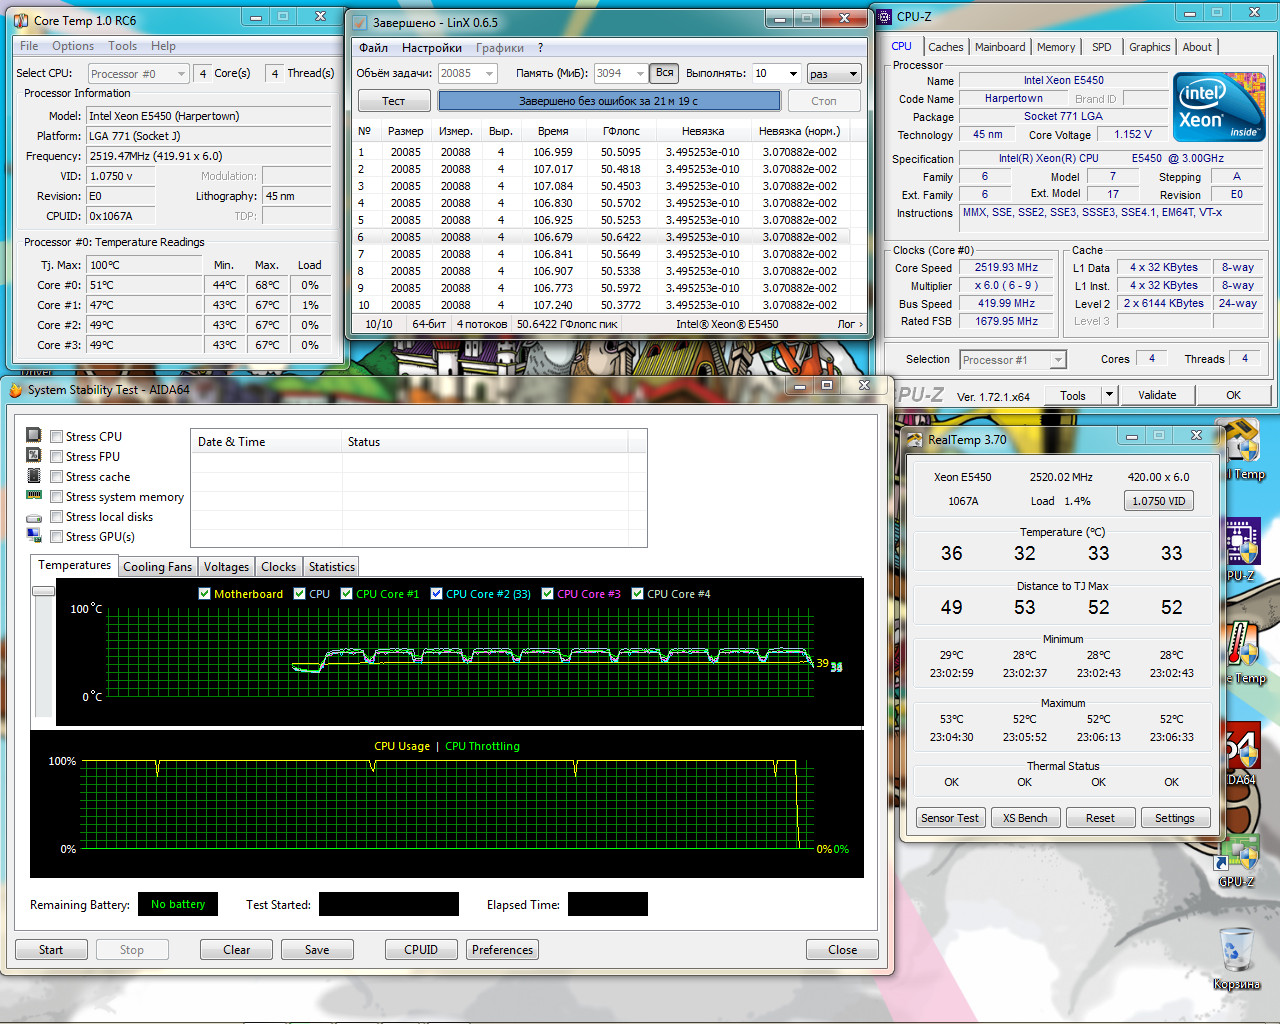Click the Stress cache chip icon
Viewport: 1280px width, 1024px height.
[34, 476]
